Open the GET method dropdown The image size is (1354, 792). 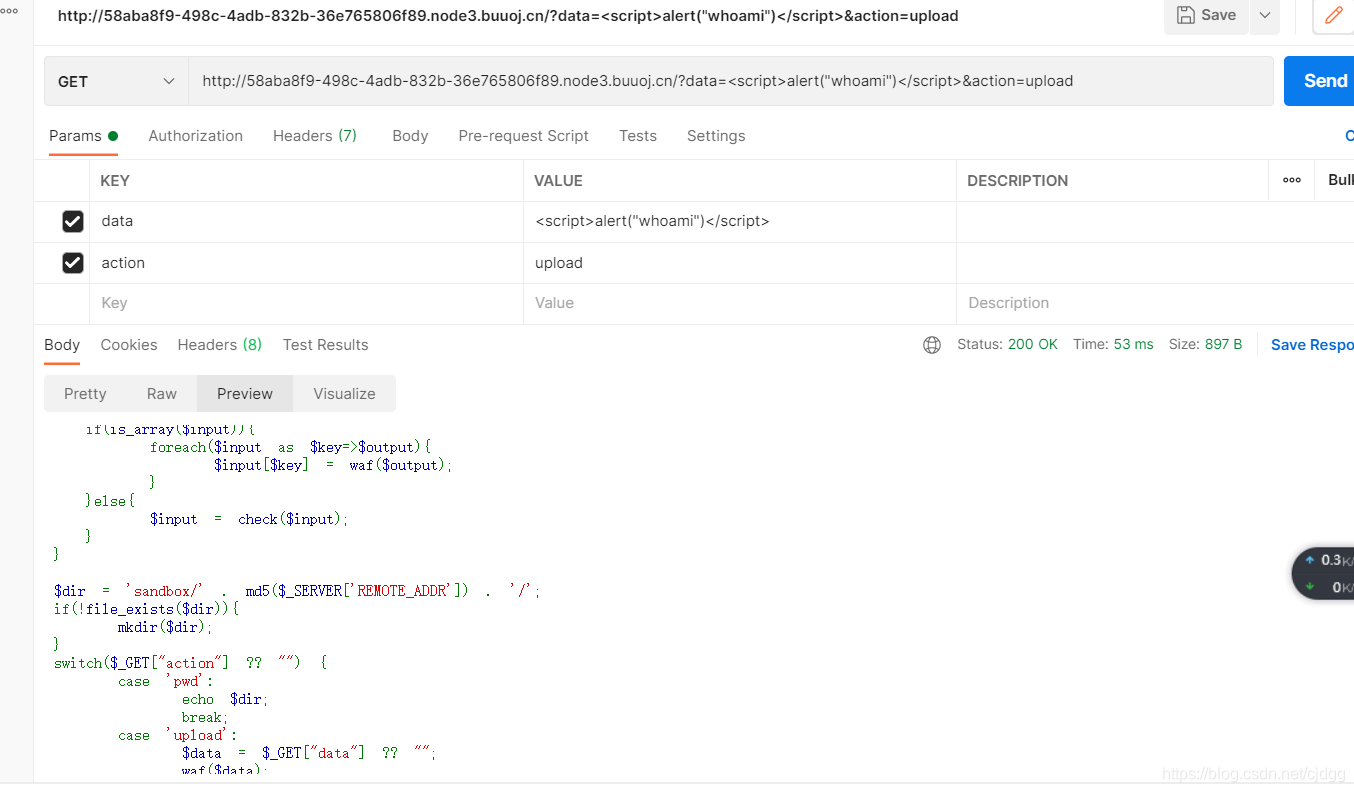point(116,81)
